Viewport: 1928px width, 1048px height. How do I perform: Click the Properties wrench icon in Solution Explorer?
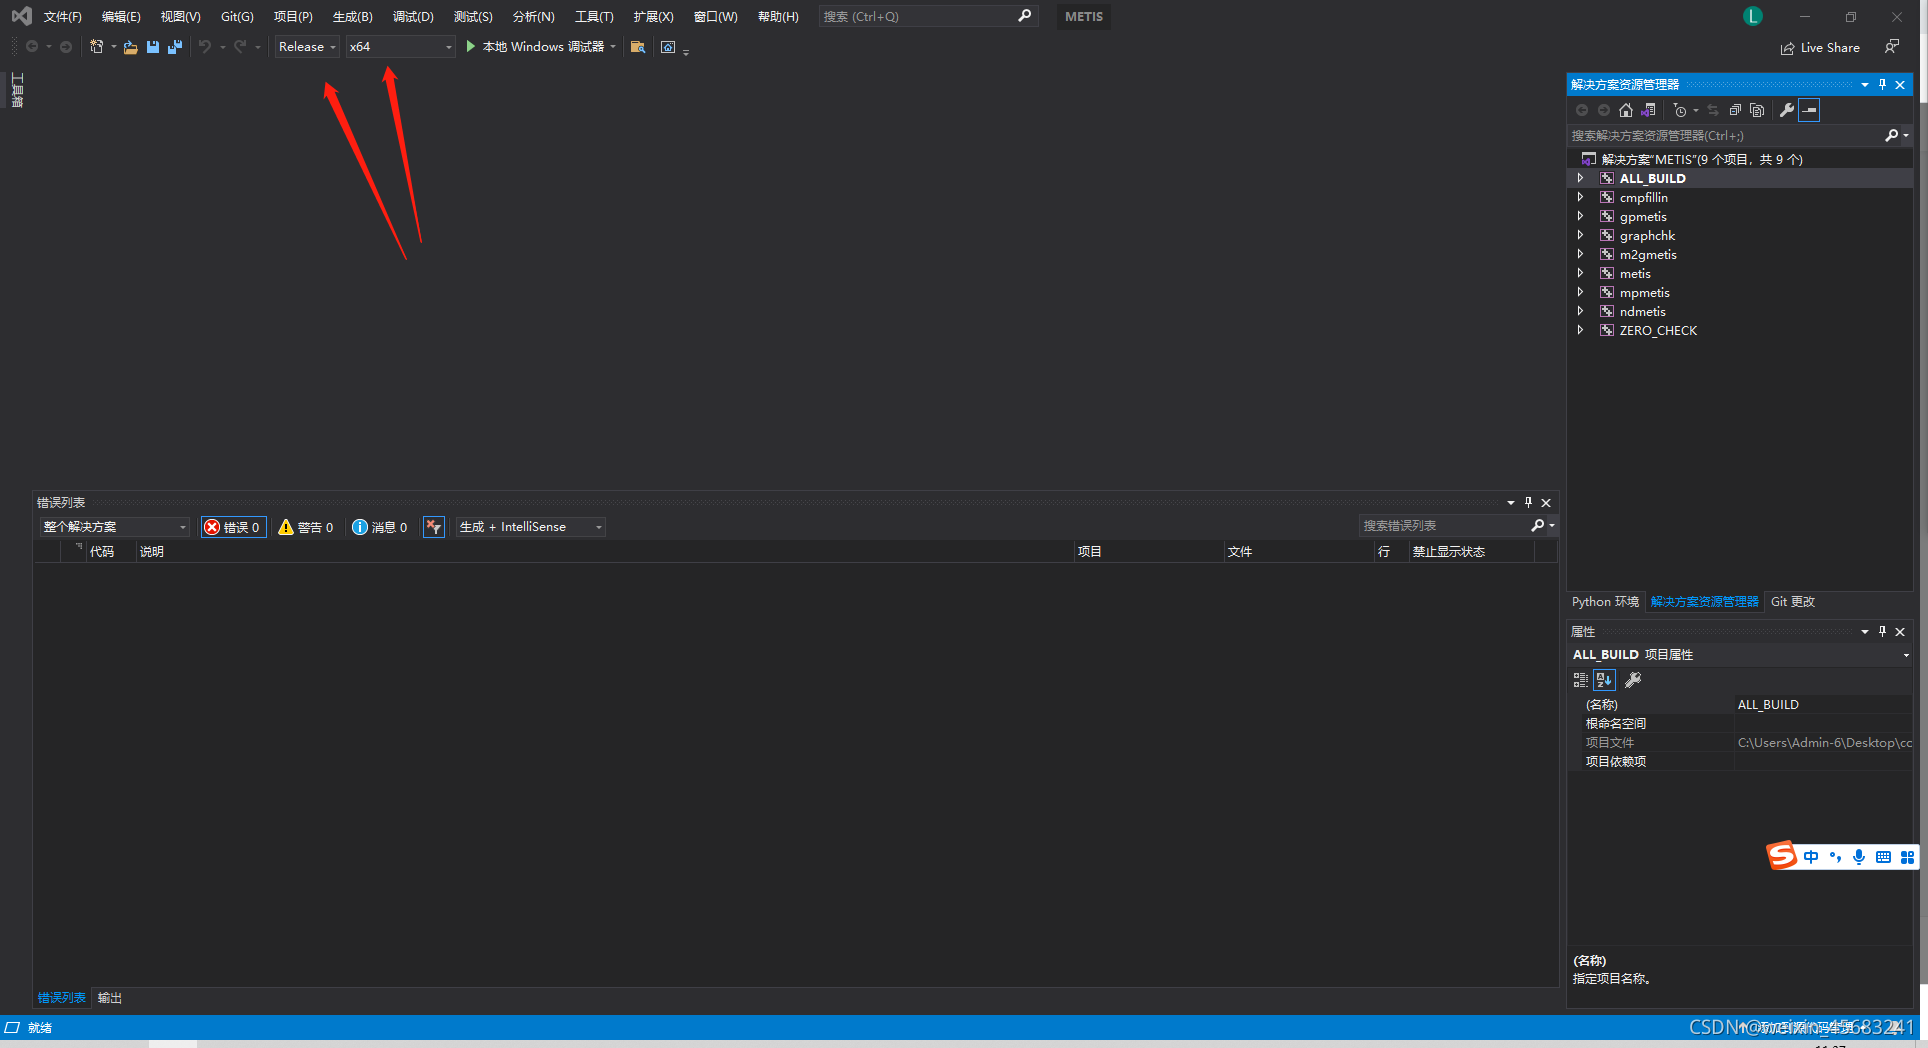click(x=1787, y=110)
